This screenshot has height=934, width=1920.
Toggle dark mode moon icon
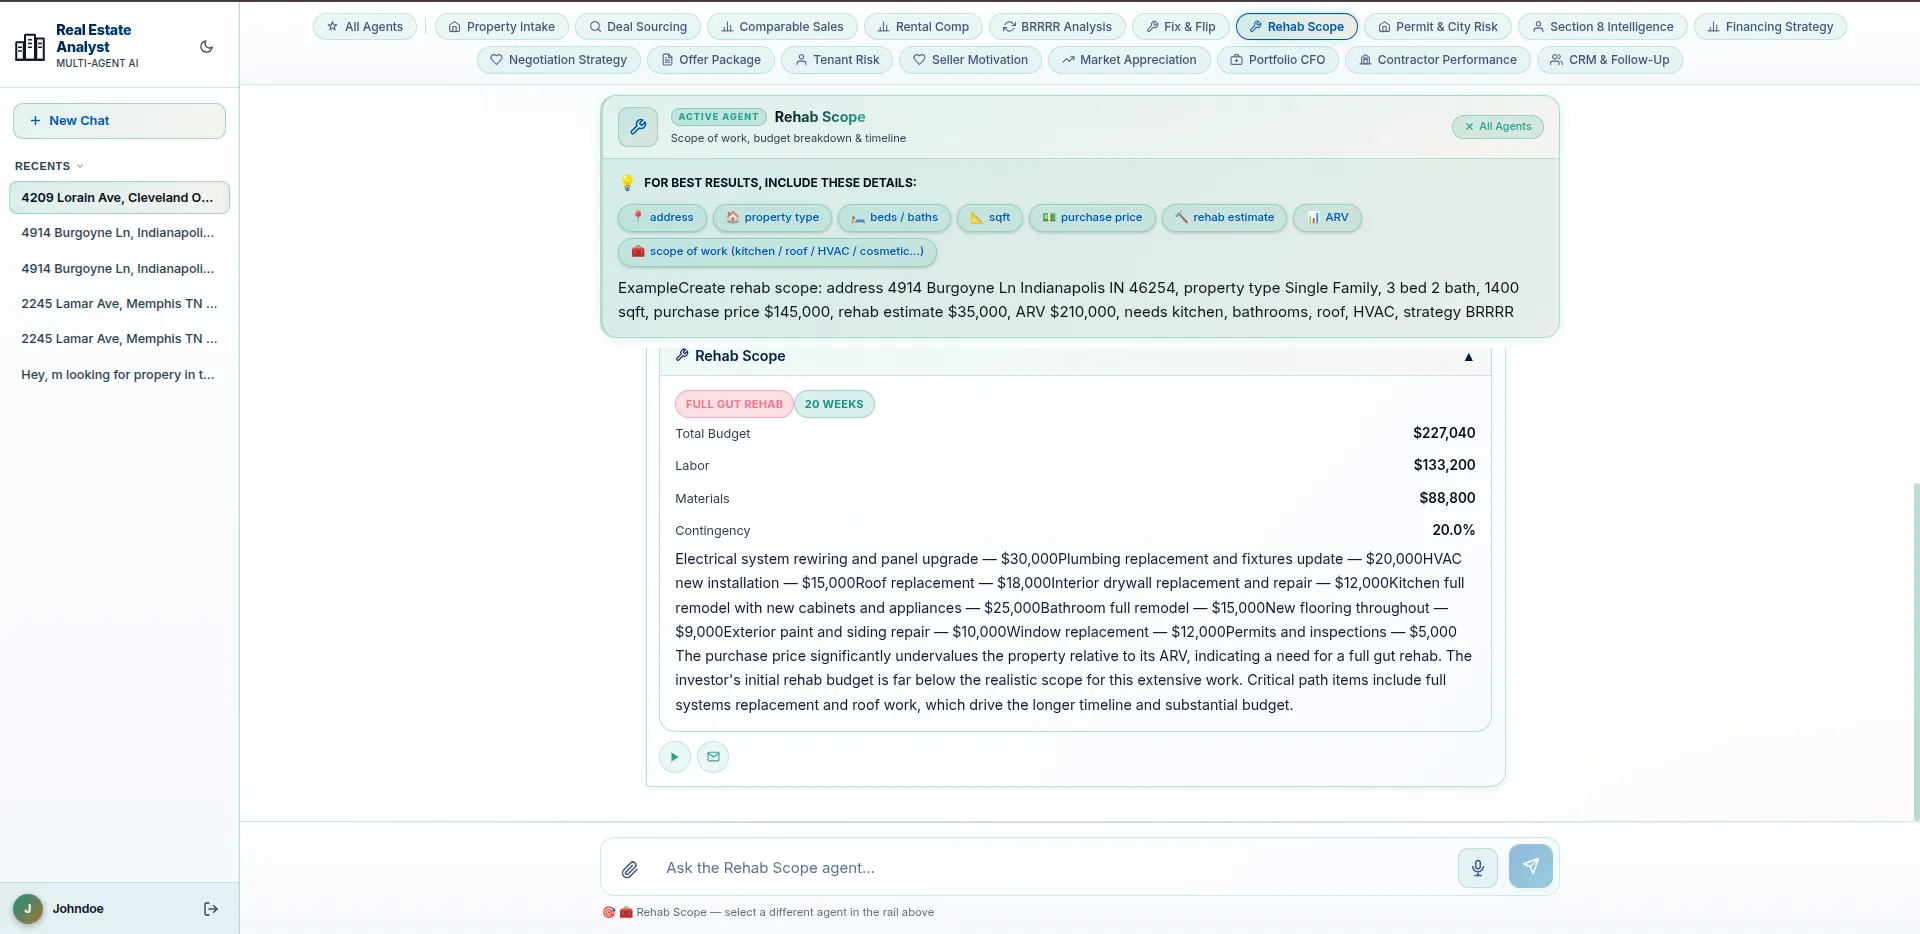click(207, 46)
